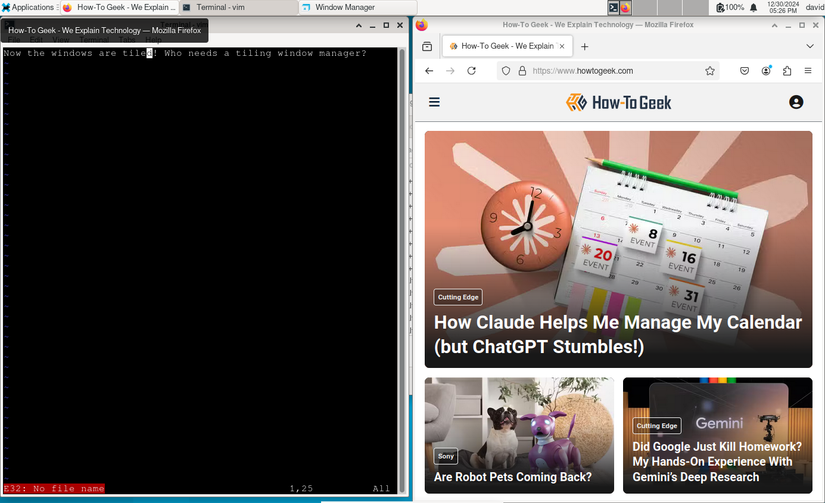Image resolution: width=825 pixels, height=503 pixels.
Task: Shade the Firefox window with the up arrow button
Action: pyautogui.click(x=774, y=25)
